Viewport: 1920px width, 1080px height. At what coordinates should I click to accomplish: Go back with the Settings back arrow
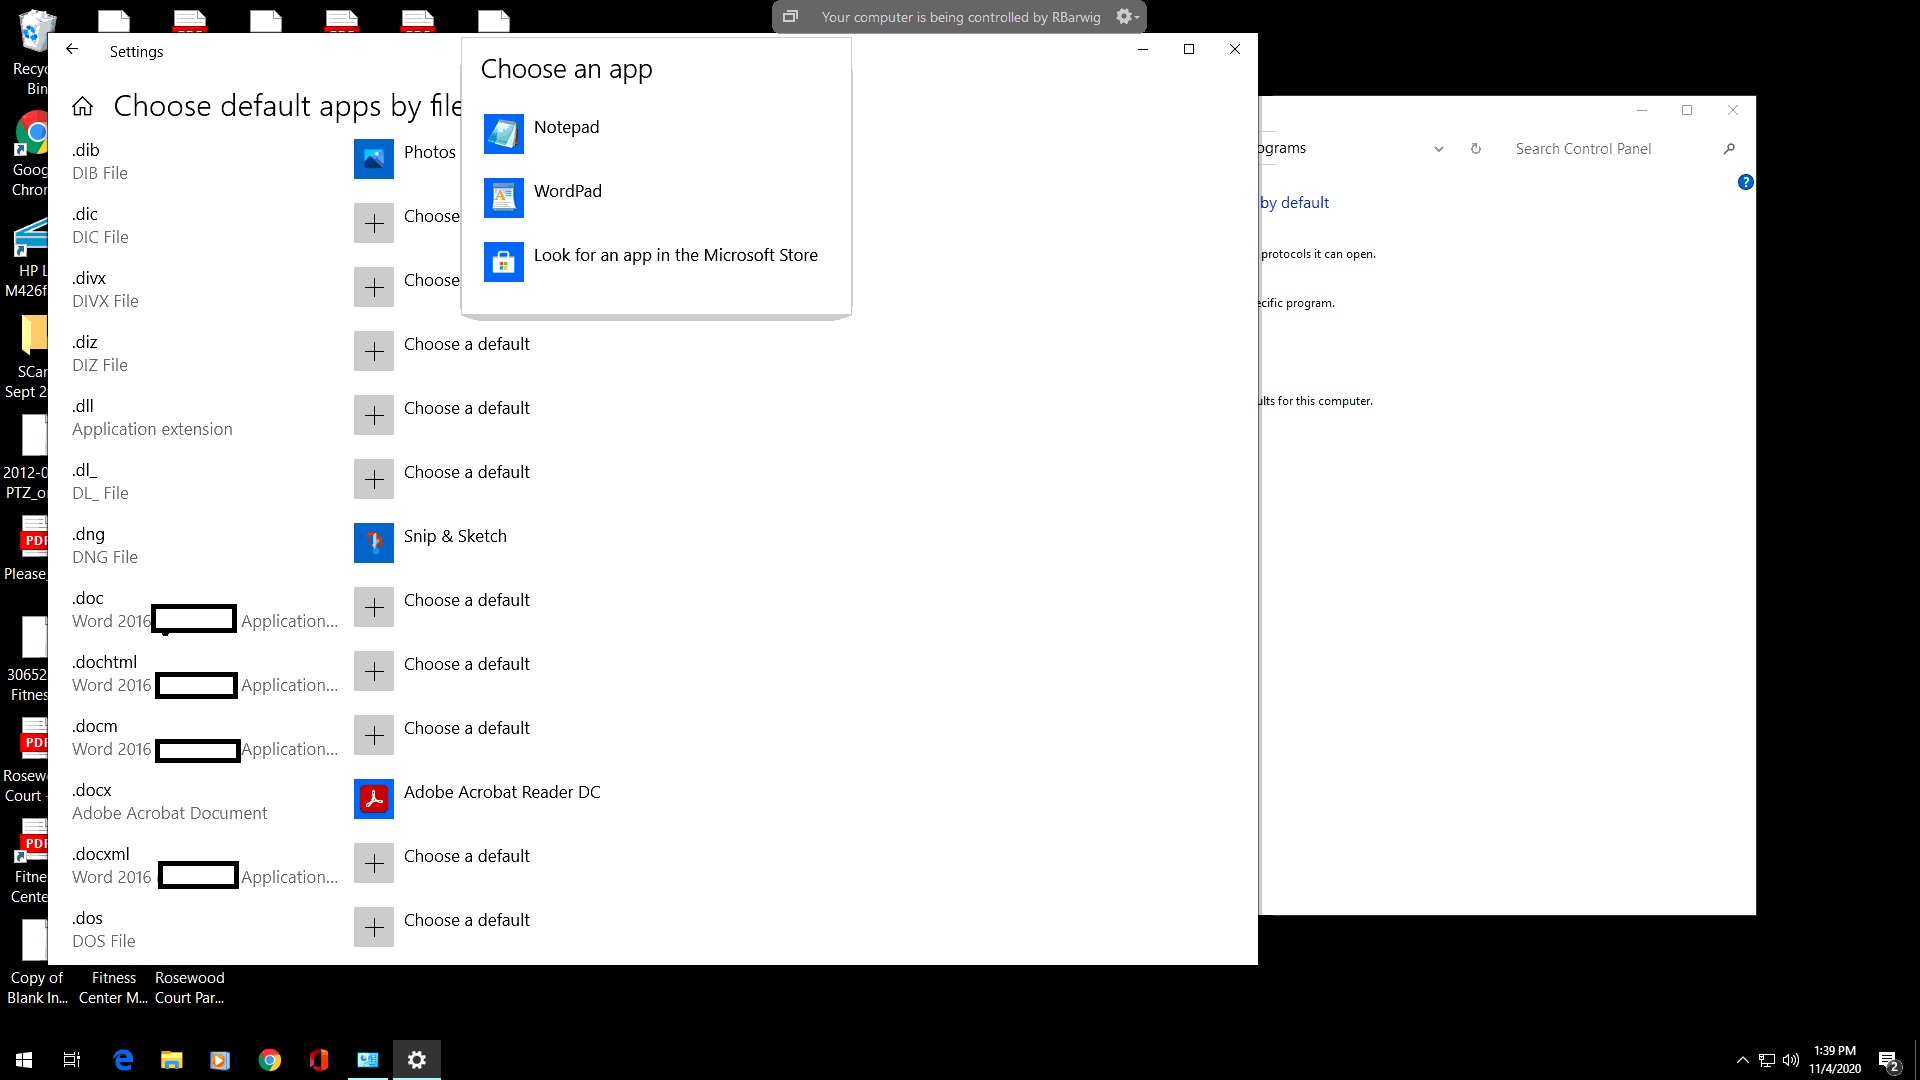pyautogui.click(x=72, y=50)
